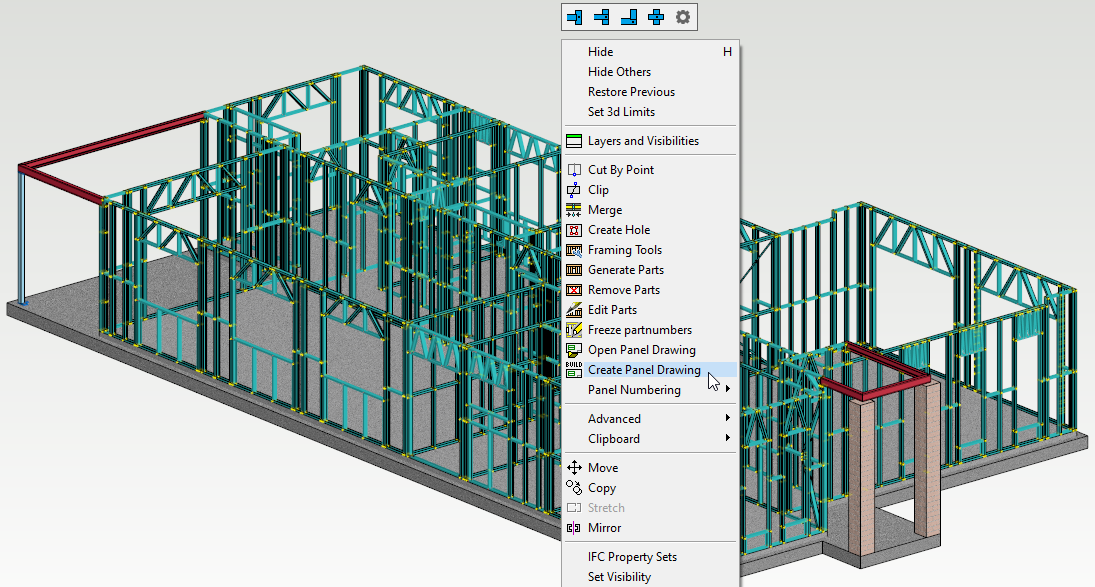Click Set Visibility menu entry
1095x587 pixels.
(619, 577)
